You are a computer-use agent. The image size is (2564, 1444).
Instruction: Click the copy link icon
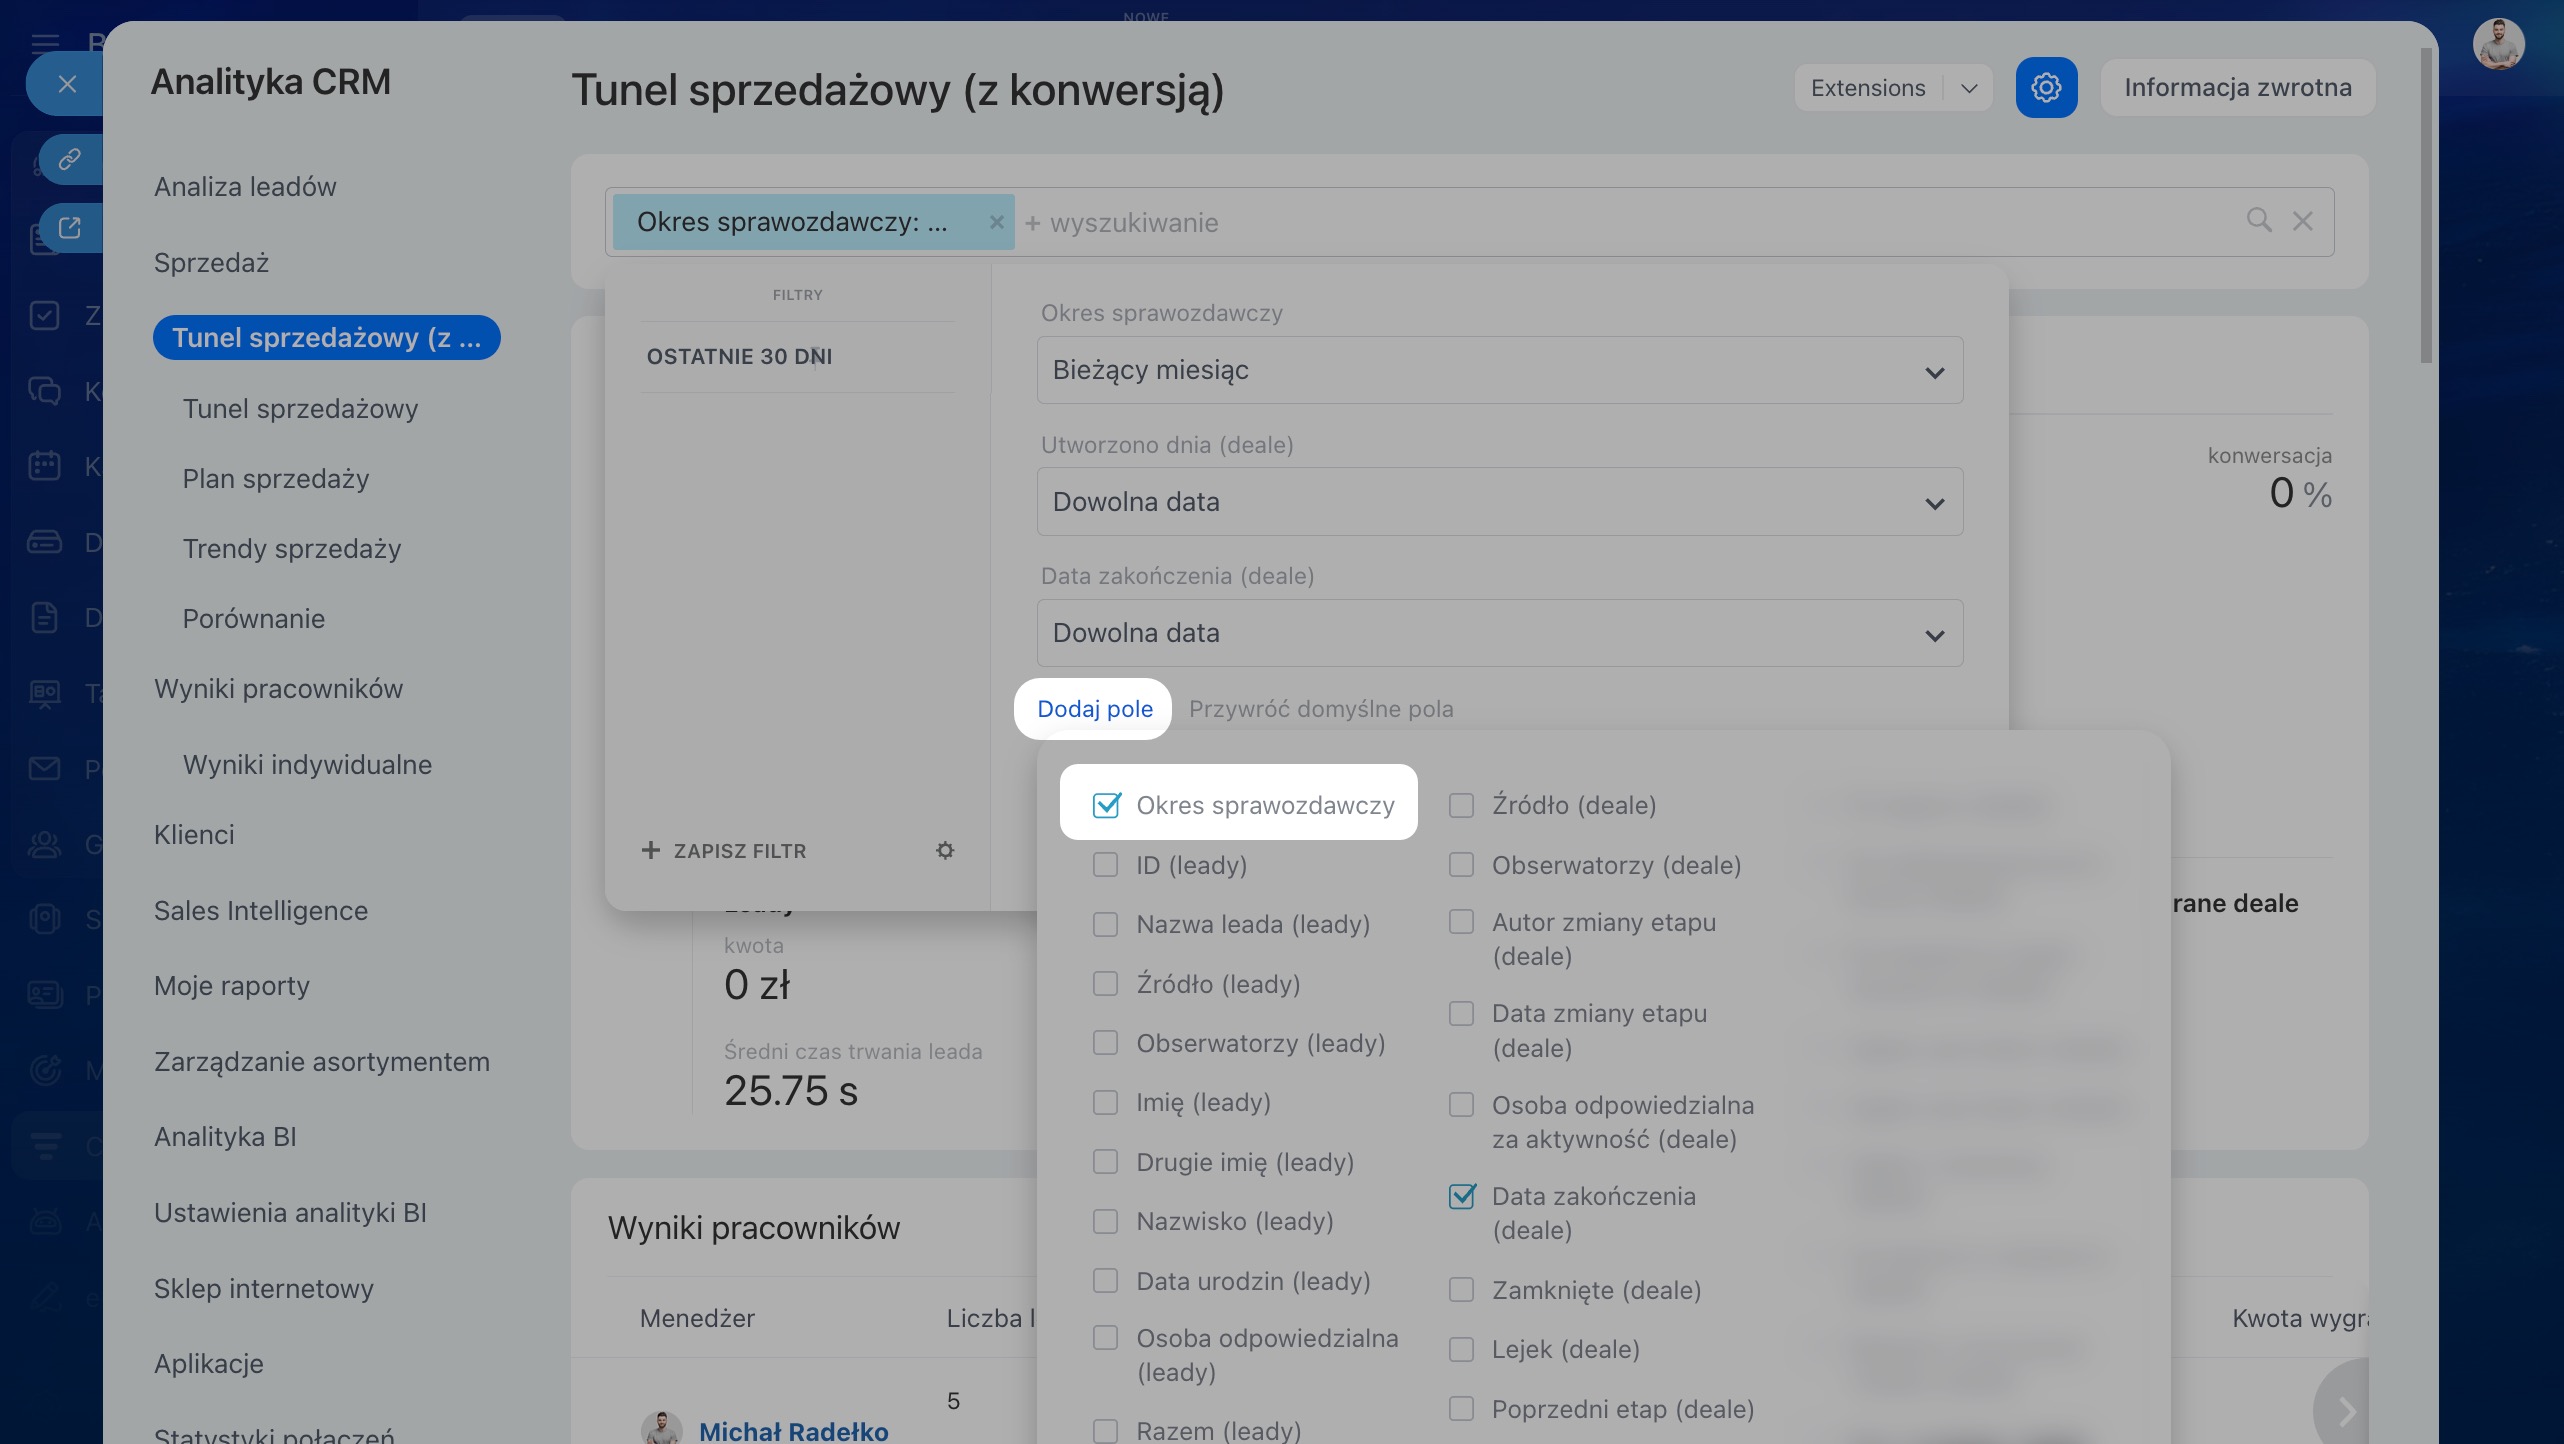pos(69,159)
